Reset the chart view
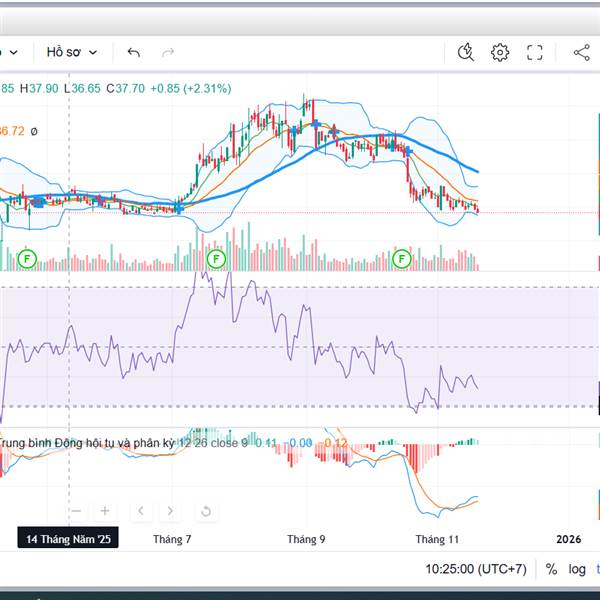This screenshot has width=600, height=600. (x=205, y=511)
